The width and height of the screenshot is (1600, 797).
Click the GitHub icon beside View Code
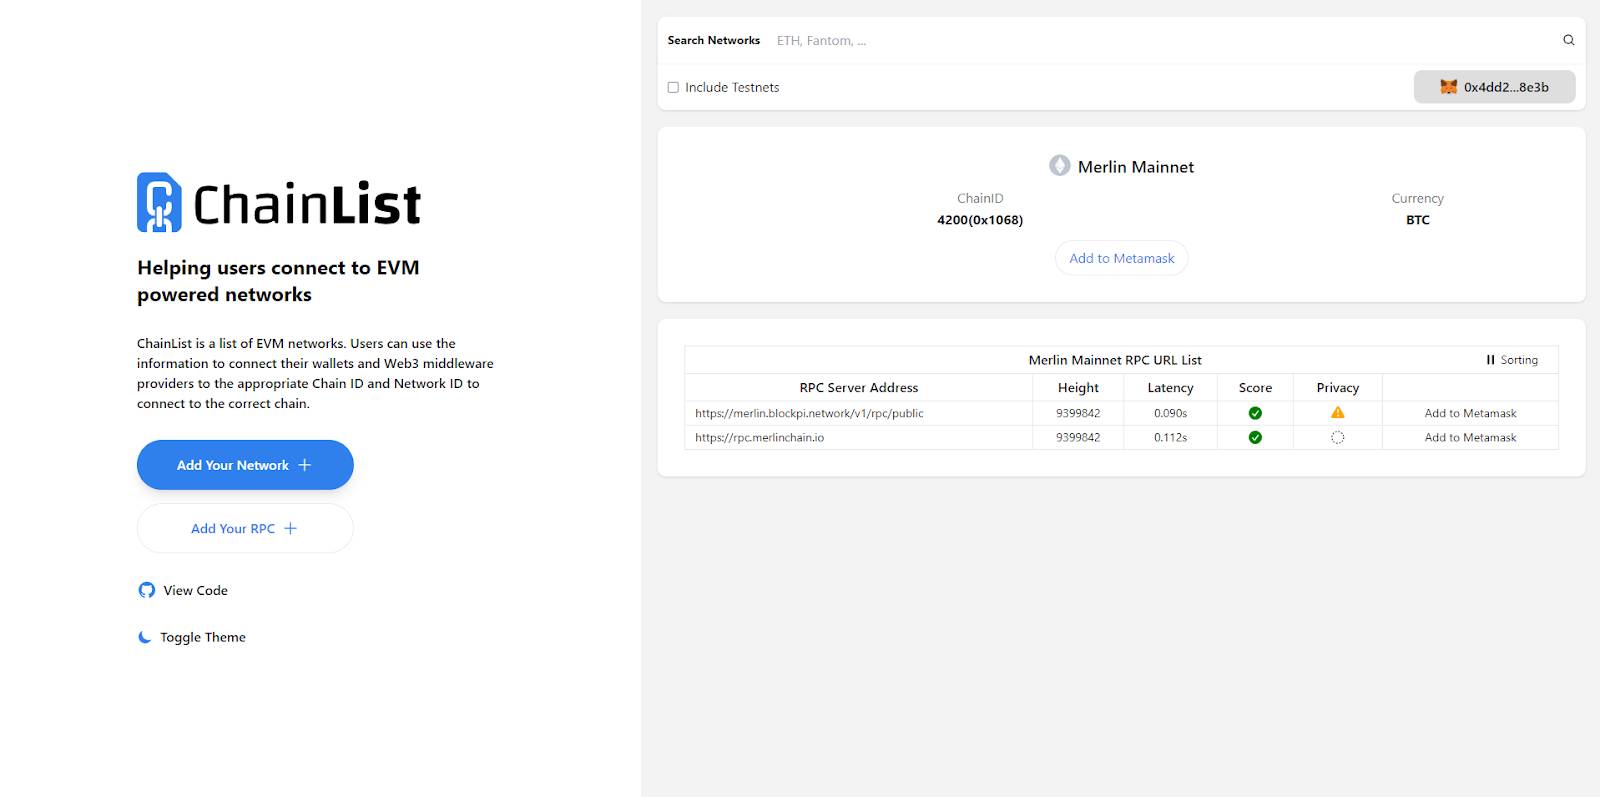[x=147, y=590]
